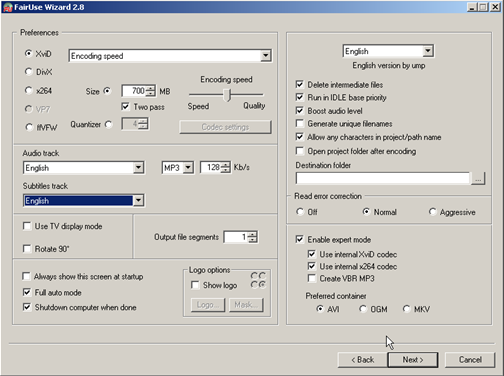Viewport: 504px width, 376px height.
Task: Enable the Show logo checkbox
Action: point(195,285)
